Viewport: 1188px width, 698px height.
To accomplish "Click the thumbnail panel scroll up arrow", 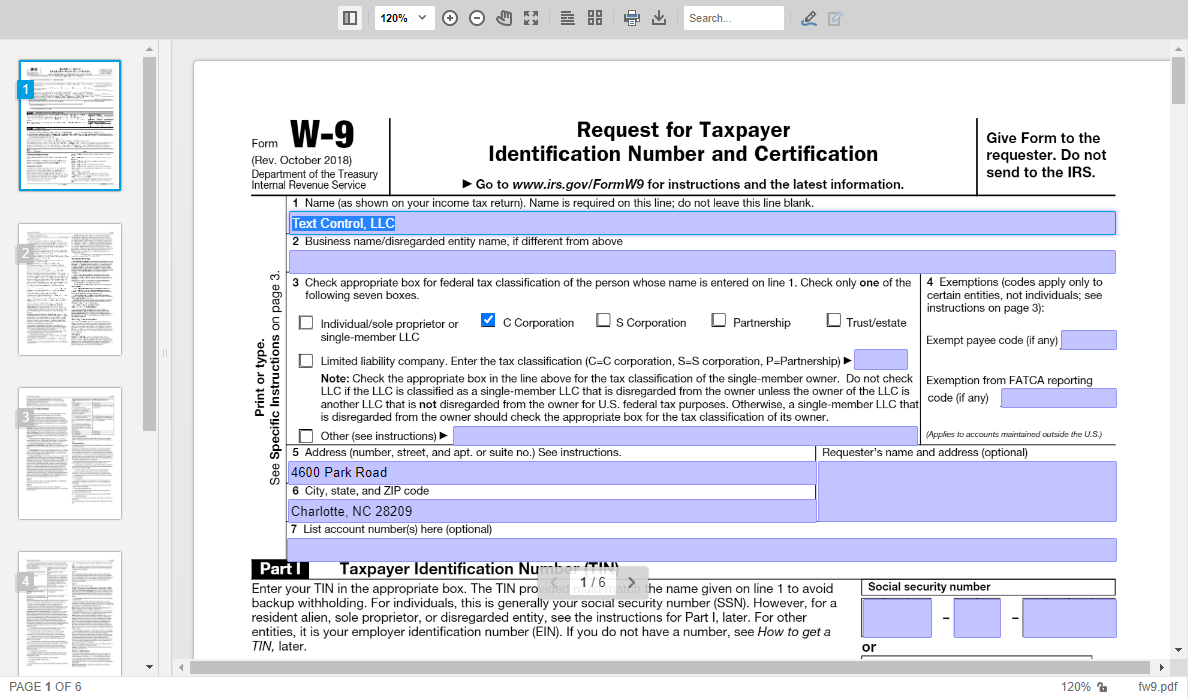I will pyautogui.click(x=149, y=49).
